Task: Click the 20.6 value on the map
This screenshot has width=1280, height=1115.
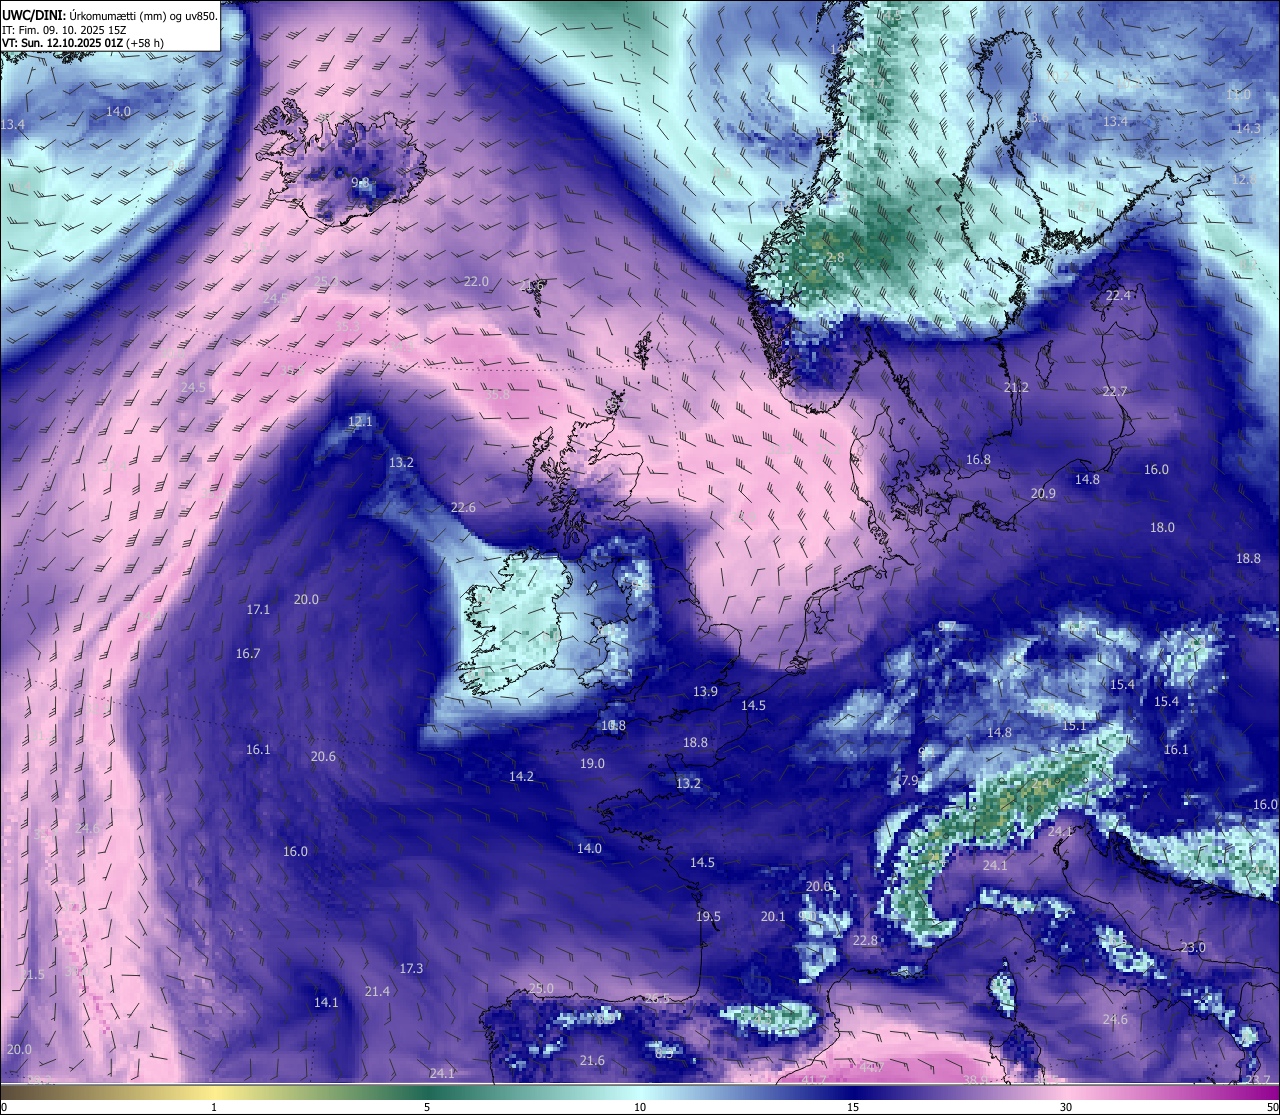Action: pos(323,757)
